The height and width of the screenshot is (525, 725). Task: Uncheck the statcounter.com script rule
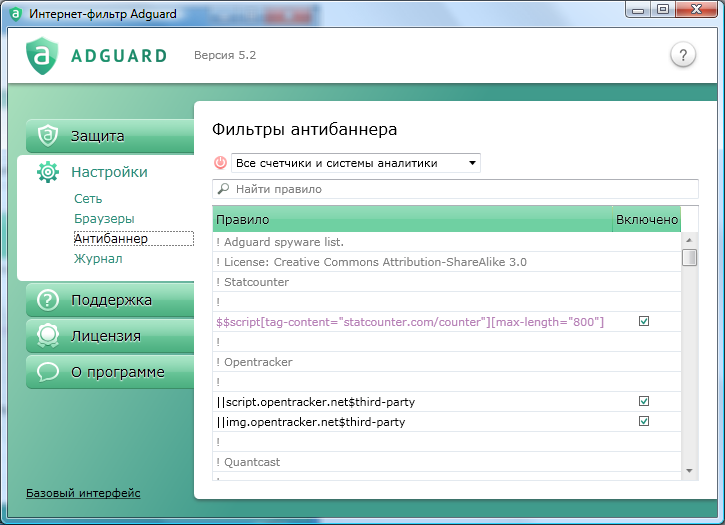coord(644,321)
